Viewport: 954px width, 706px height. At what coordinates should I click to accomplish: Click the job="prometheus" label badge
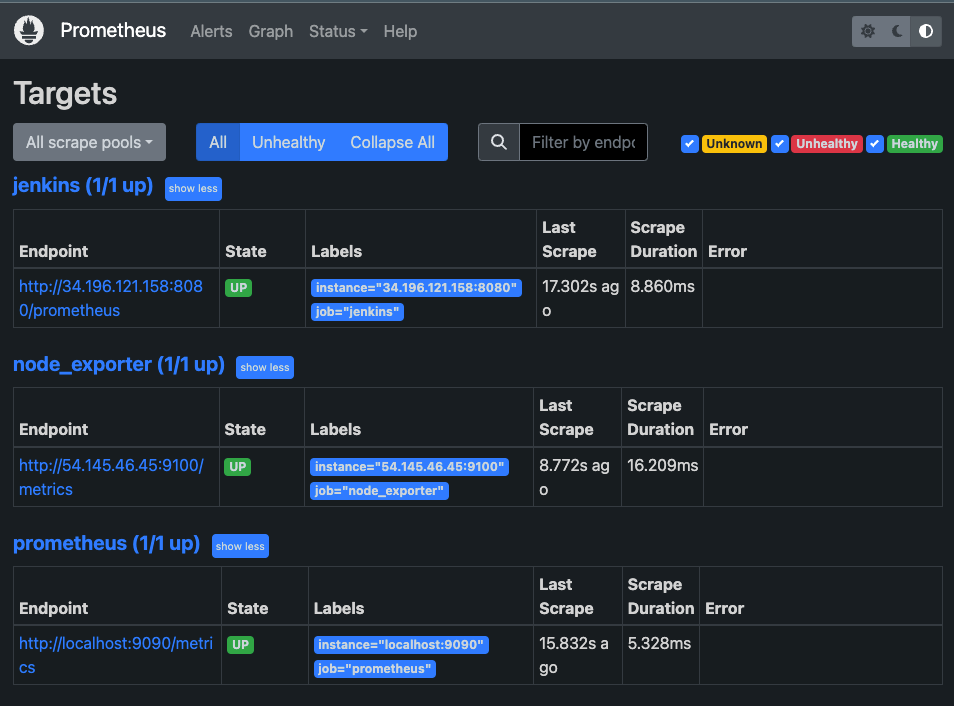pos(374,668)
